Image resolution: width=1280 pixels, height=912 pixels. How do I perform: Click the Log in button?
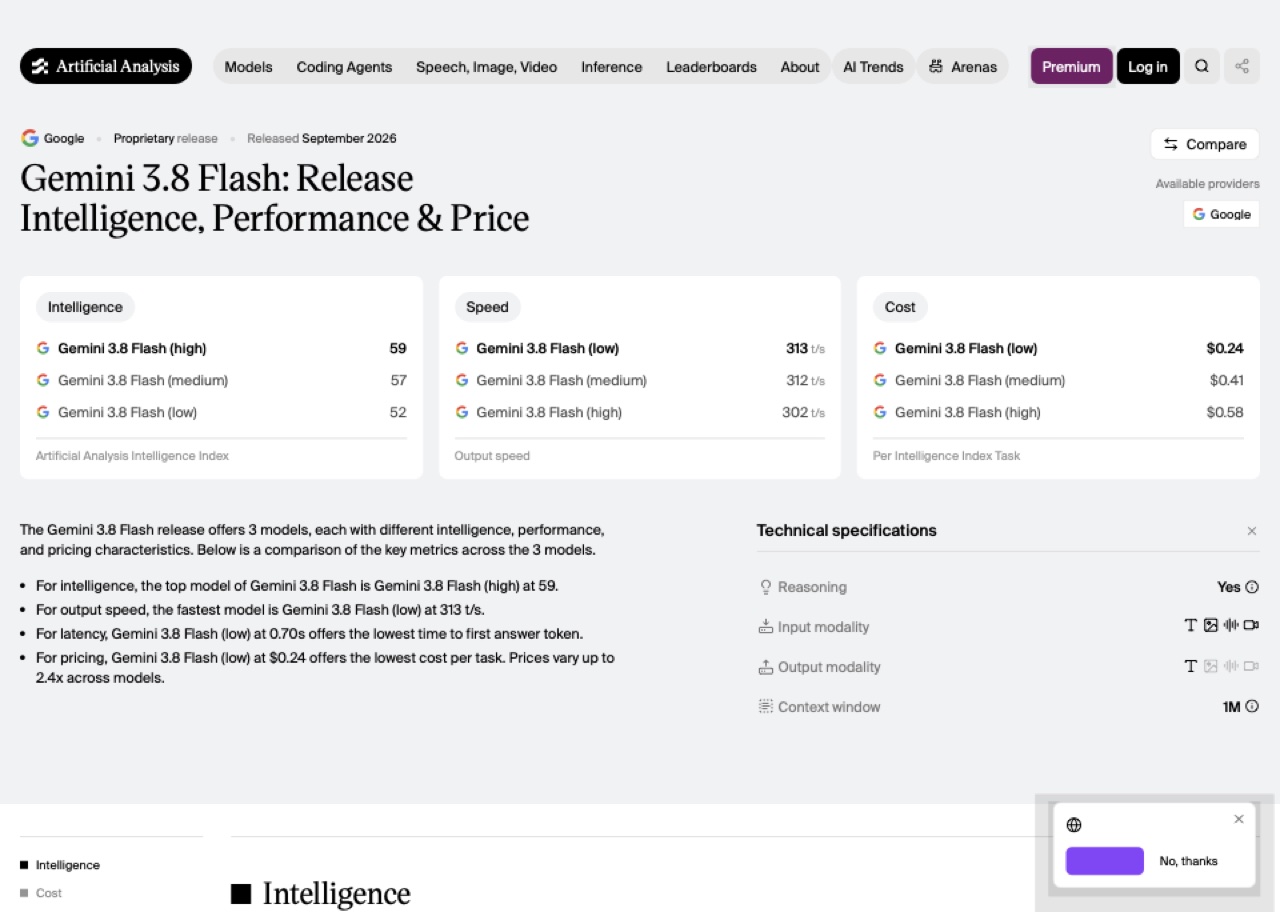(1148, 67)
